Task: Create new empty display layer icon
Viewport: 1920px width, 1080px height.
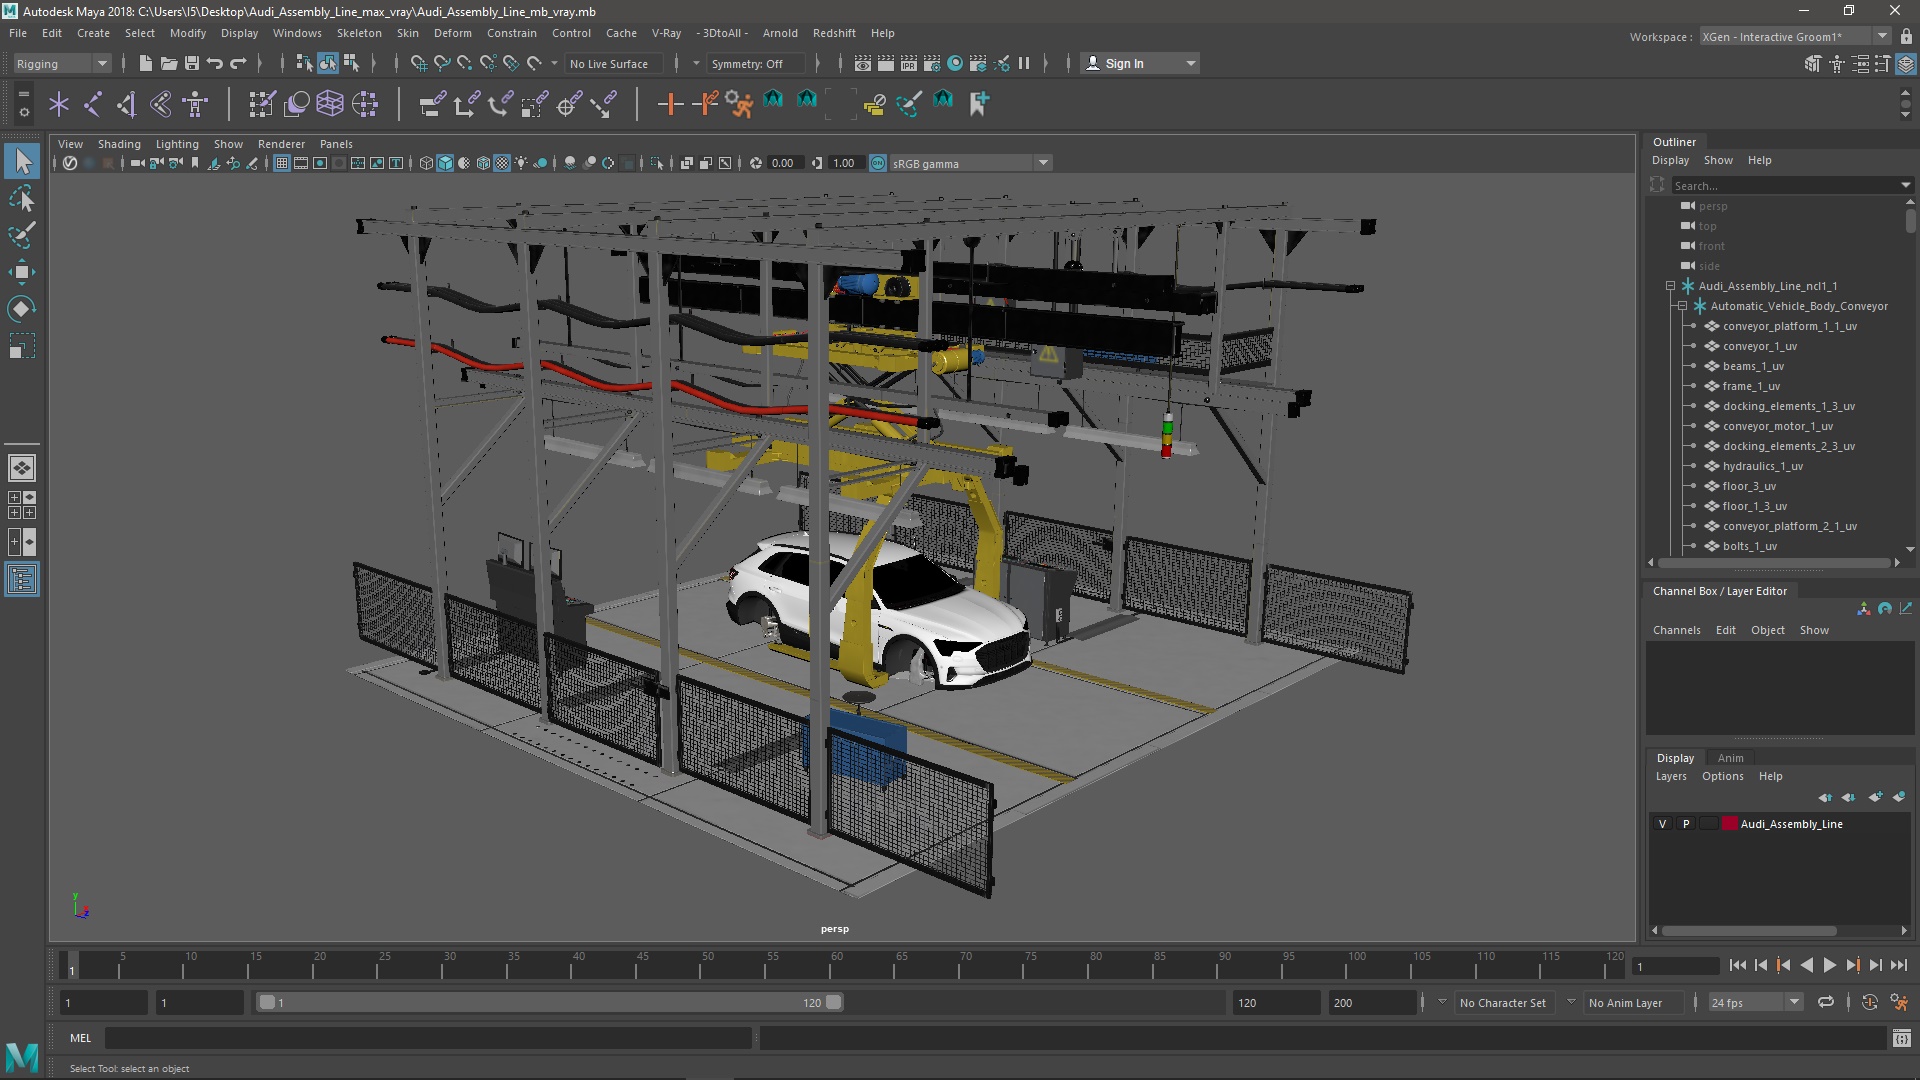Action: click(1875, 797)
